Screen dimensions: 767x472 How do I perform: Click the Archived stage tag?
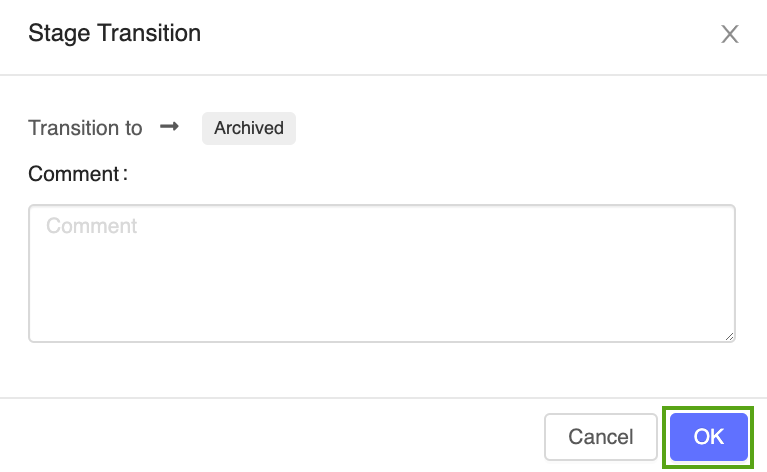[249, 128]
